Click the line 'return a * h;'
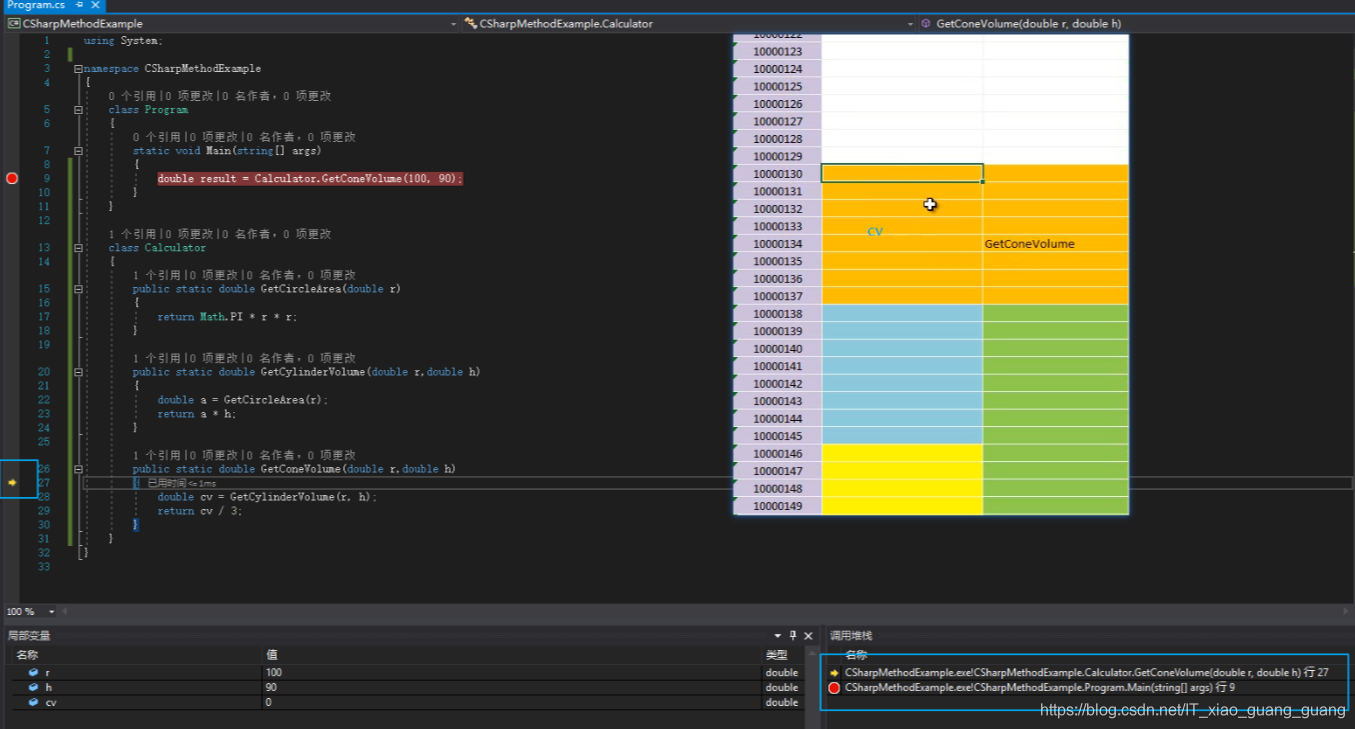Image resolution: width=1355 pixels, height=729 pixels. [x=197, y=414]
